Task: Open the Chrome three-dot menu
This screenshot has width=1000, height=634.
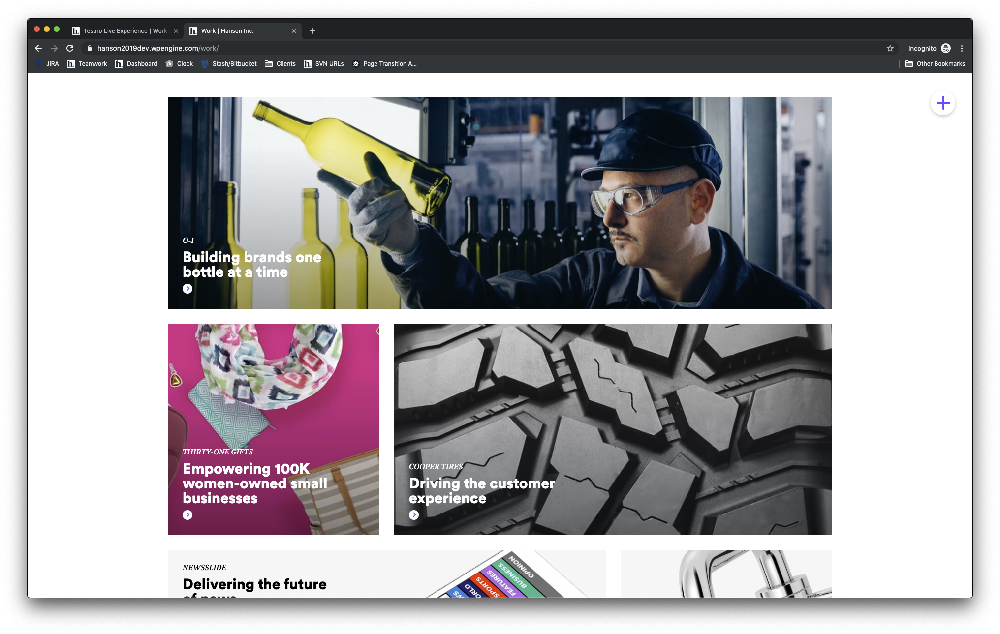Action: point(962,48)
